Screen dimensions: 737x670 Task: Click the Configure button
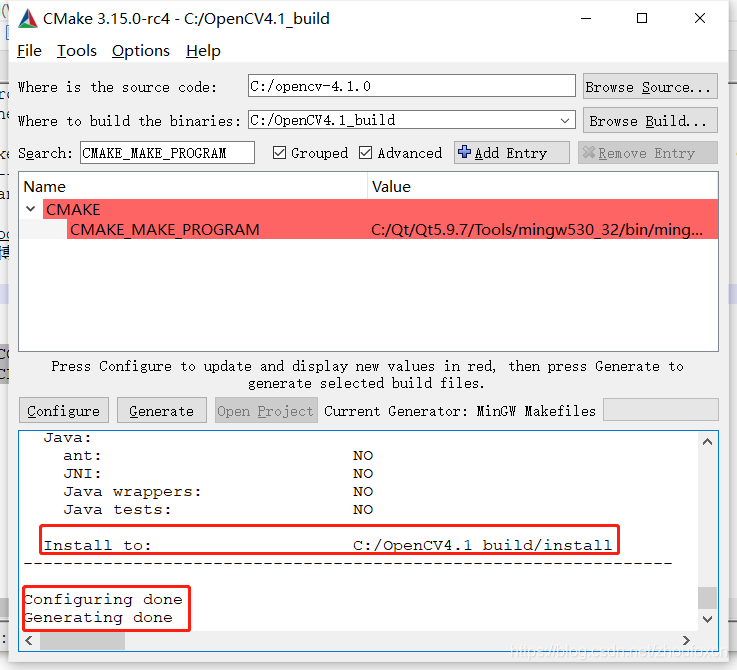(x=63, y=410)
